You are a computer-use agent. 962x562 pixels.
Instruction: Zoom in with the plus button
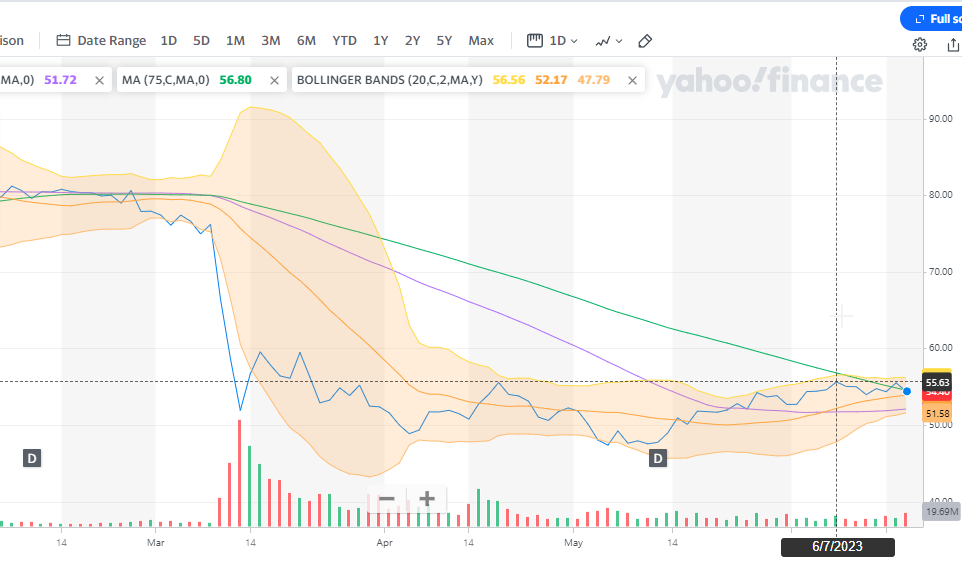(427, 499)
